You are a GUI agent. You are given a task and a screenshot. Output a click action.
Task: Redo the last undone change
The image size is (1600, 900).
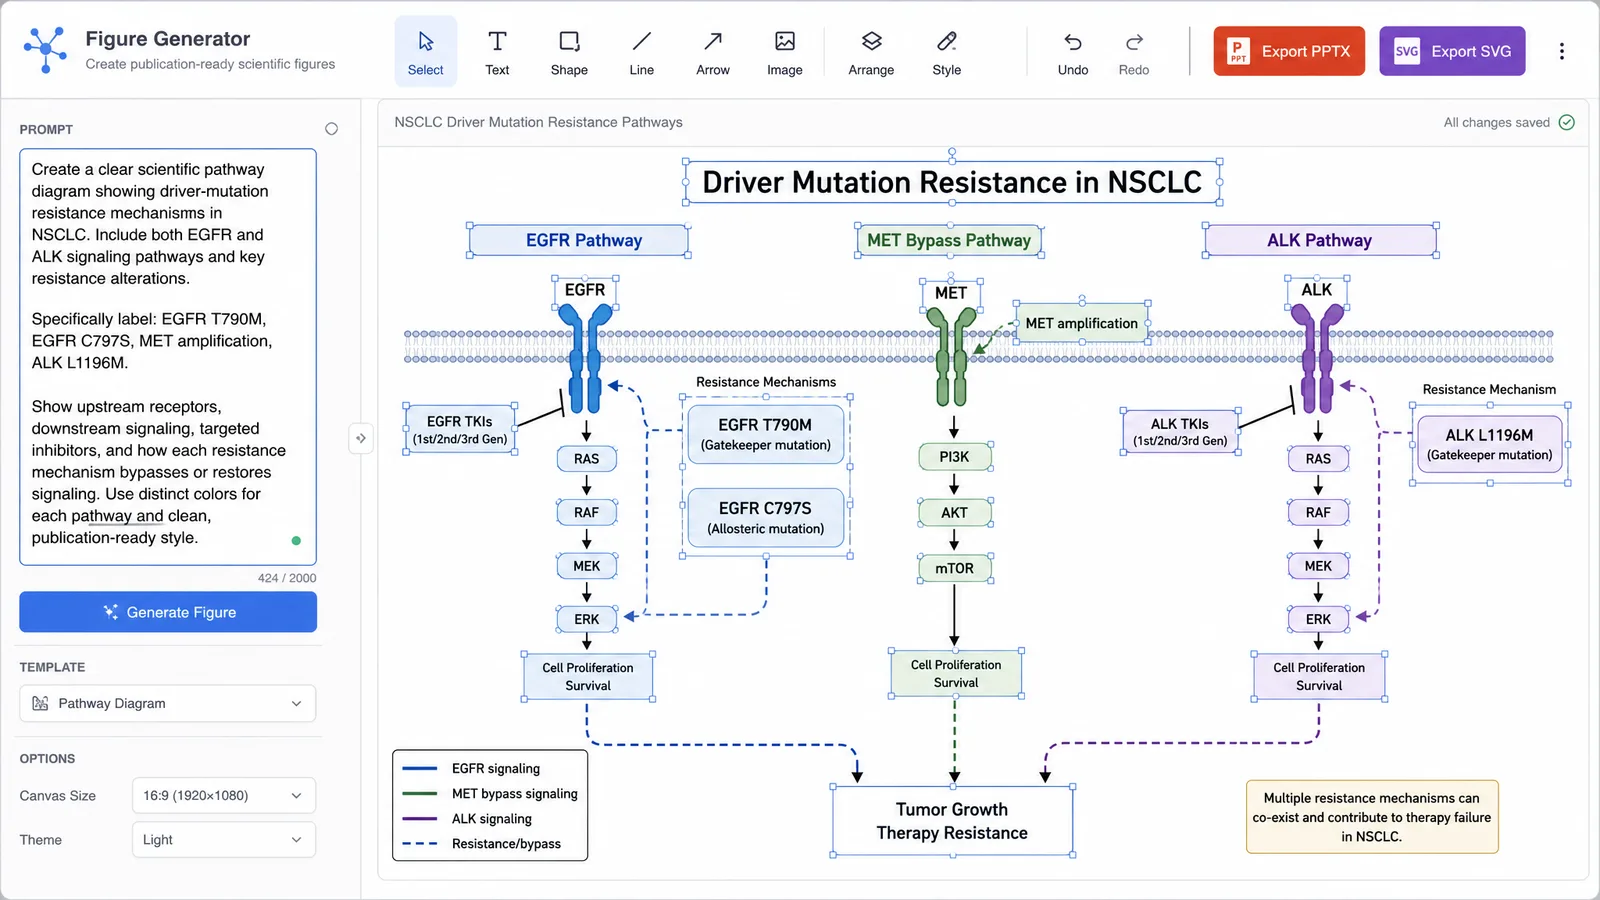point(1134,52)
